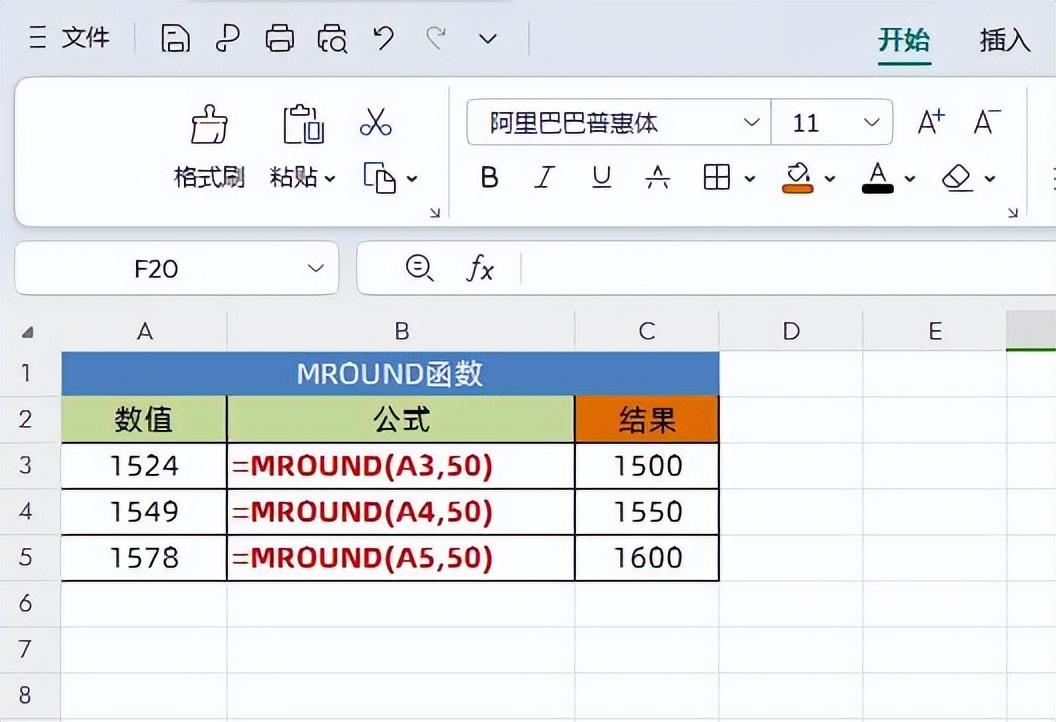
Task: Expand the quick access toolbar chevron
Action: coord(488,39)
